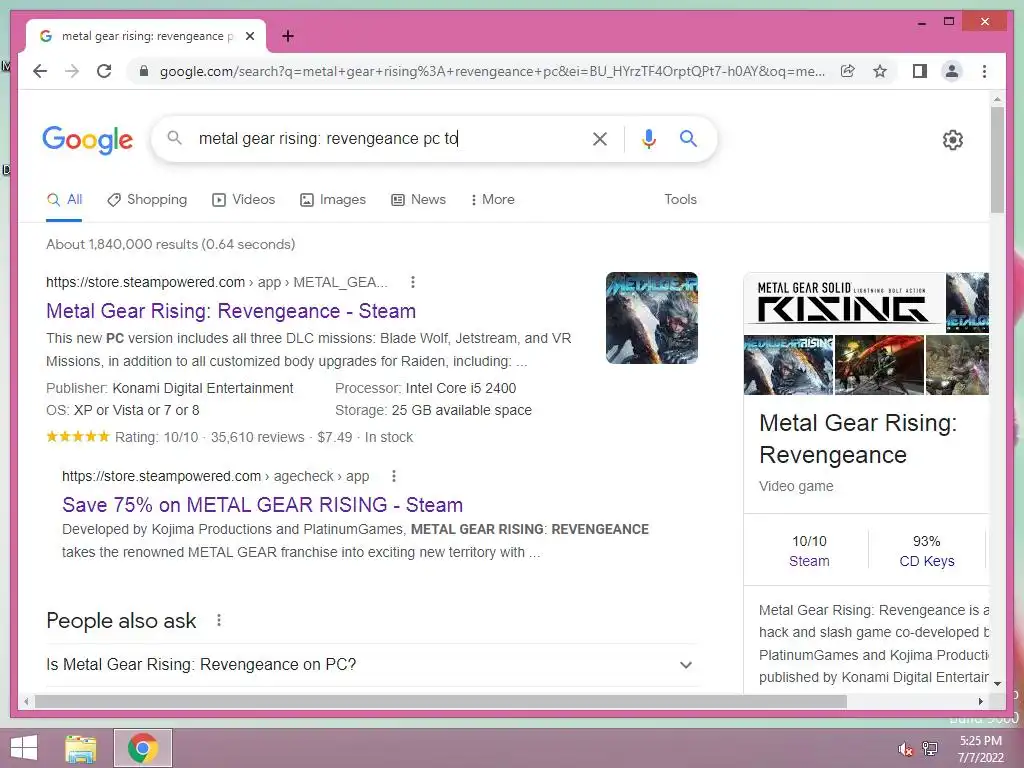Click the Chrome taskbar icon

click(142, 748)
